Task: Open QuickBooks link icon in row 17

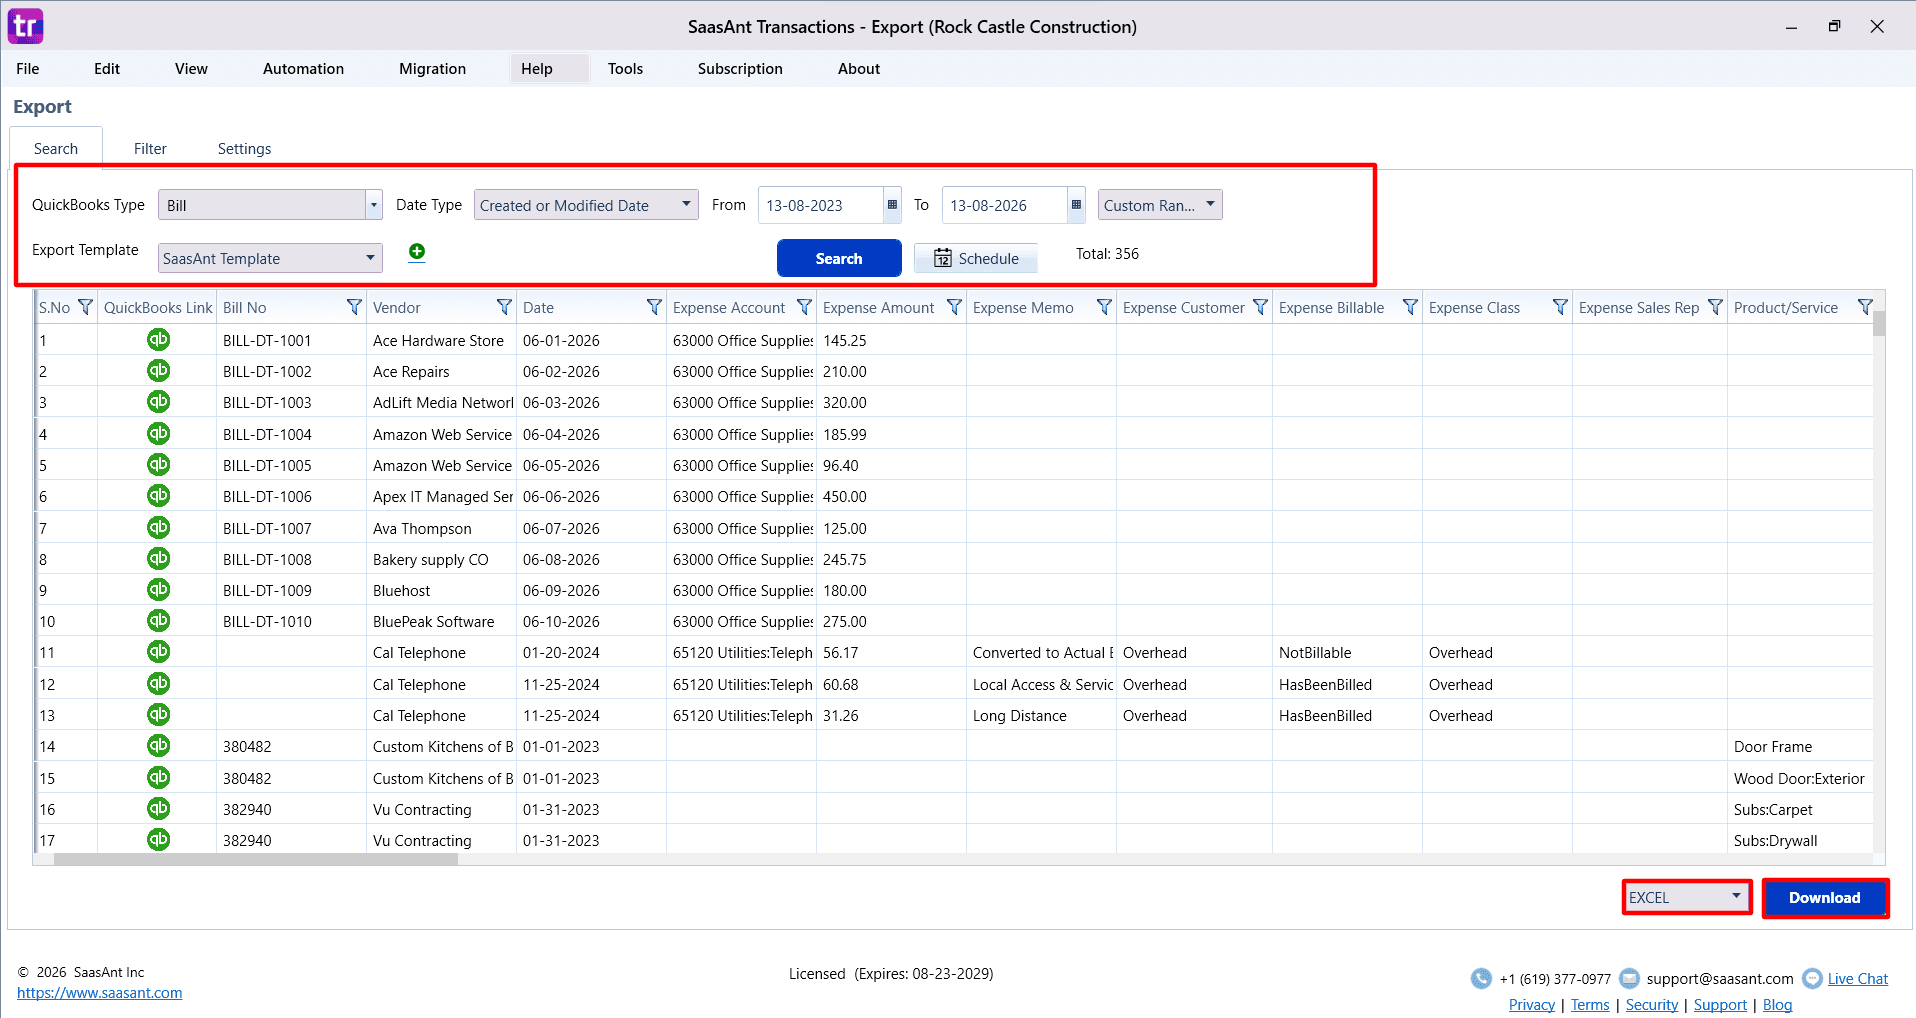Action: click(x=158, y=840)
